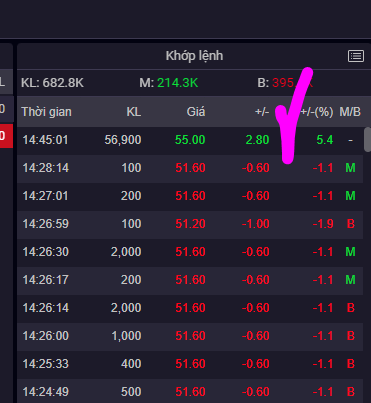Viewport: 371px width, 403px height.
Task: Click the 51.20 price cell
Action: [x=190, y=224]
